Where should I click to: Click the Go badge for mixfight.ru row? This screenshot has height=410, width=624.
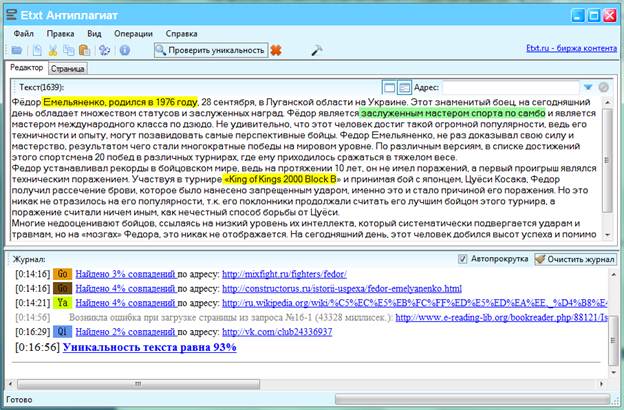pyautogui.click(x=62, y=274)
